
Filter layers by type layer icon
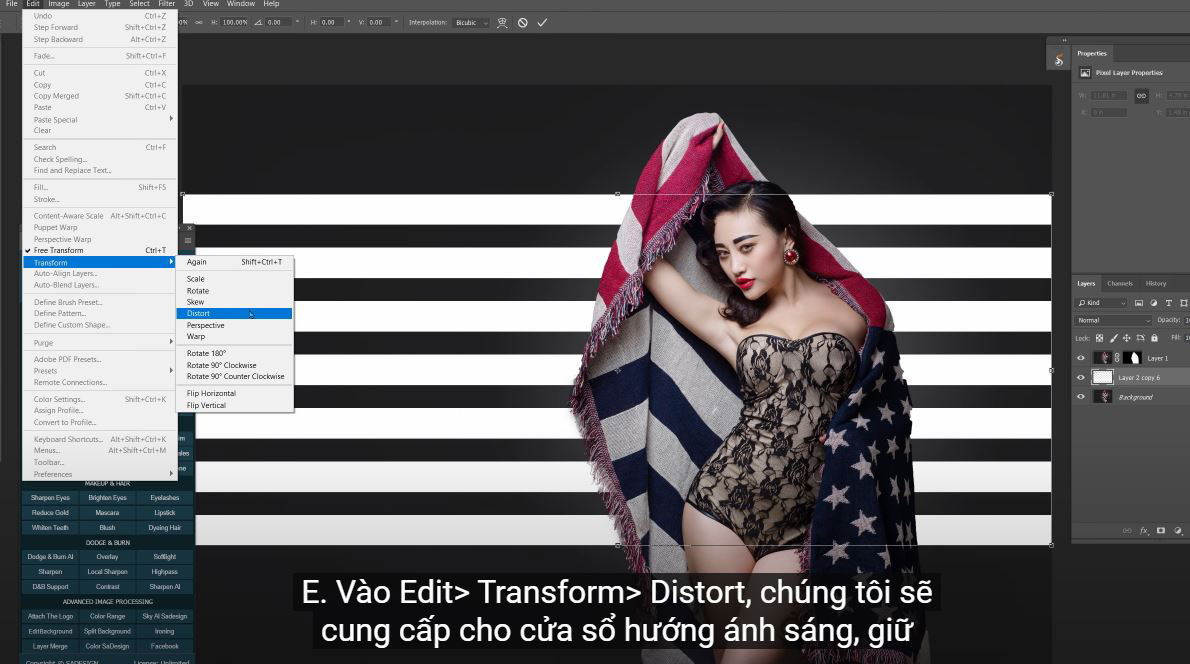(x=1169, y=303)
